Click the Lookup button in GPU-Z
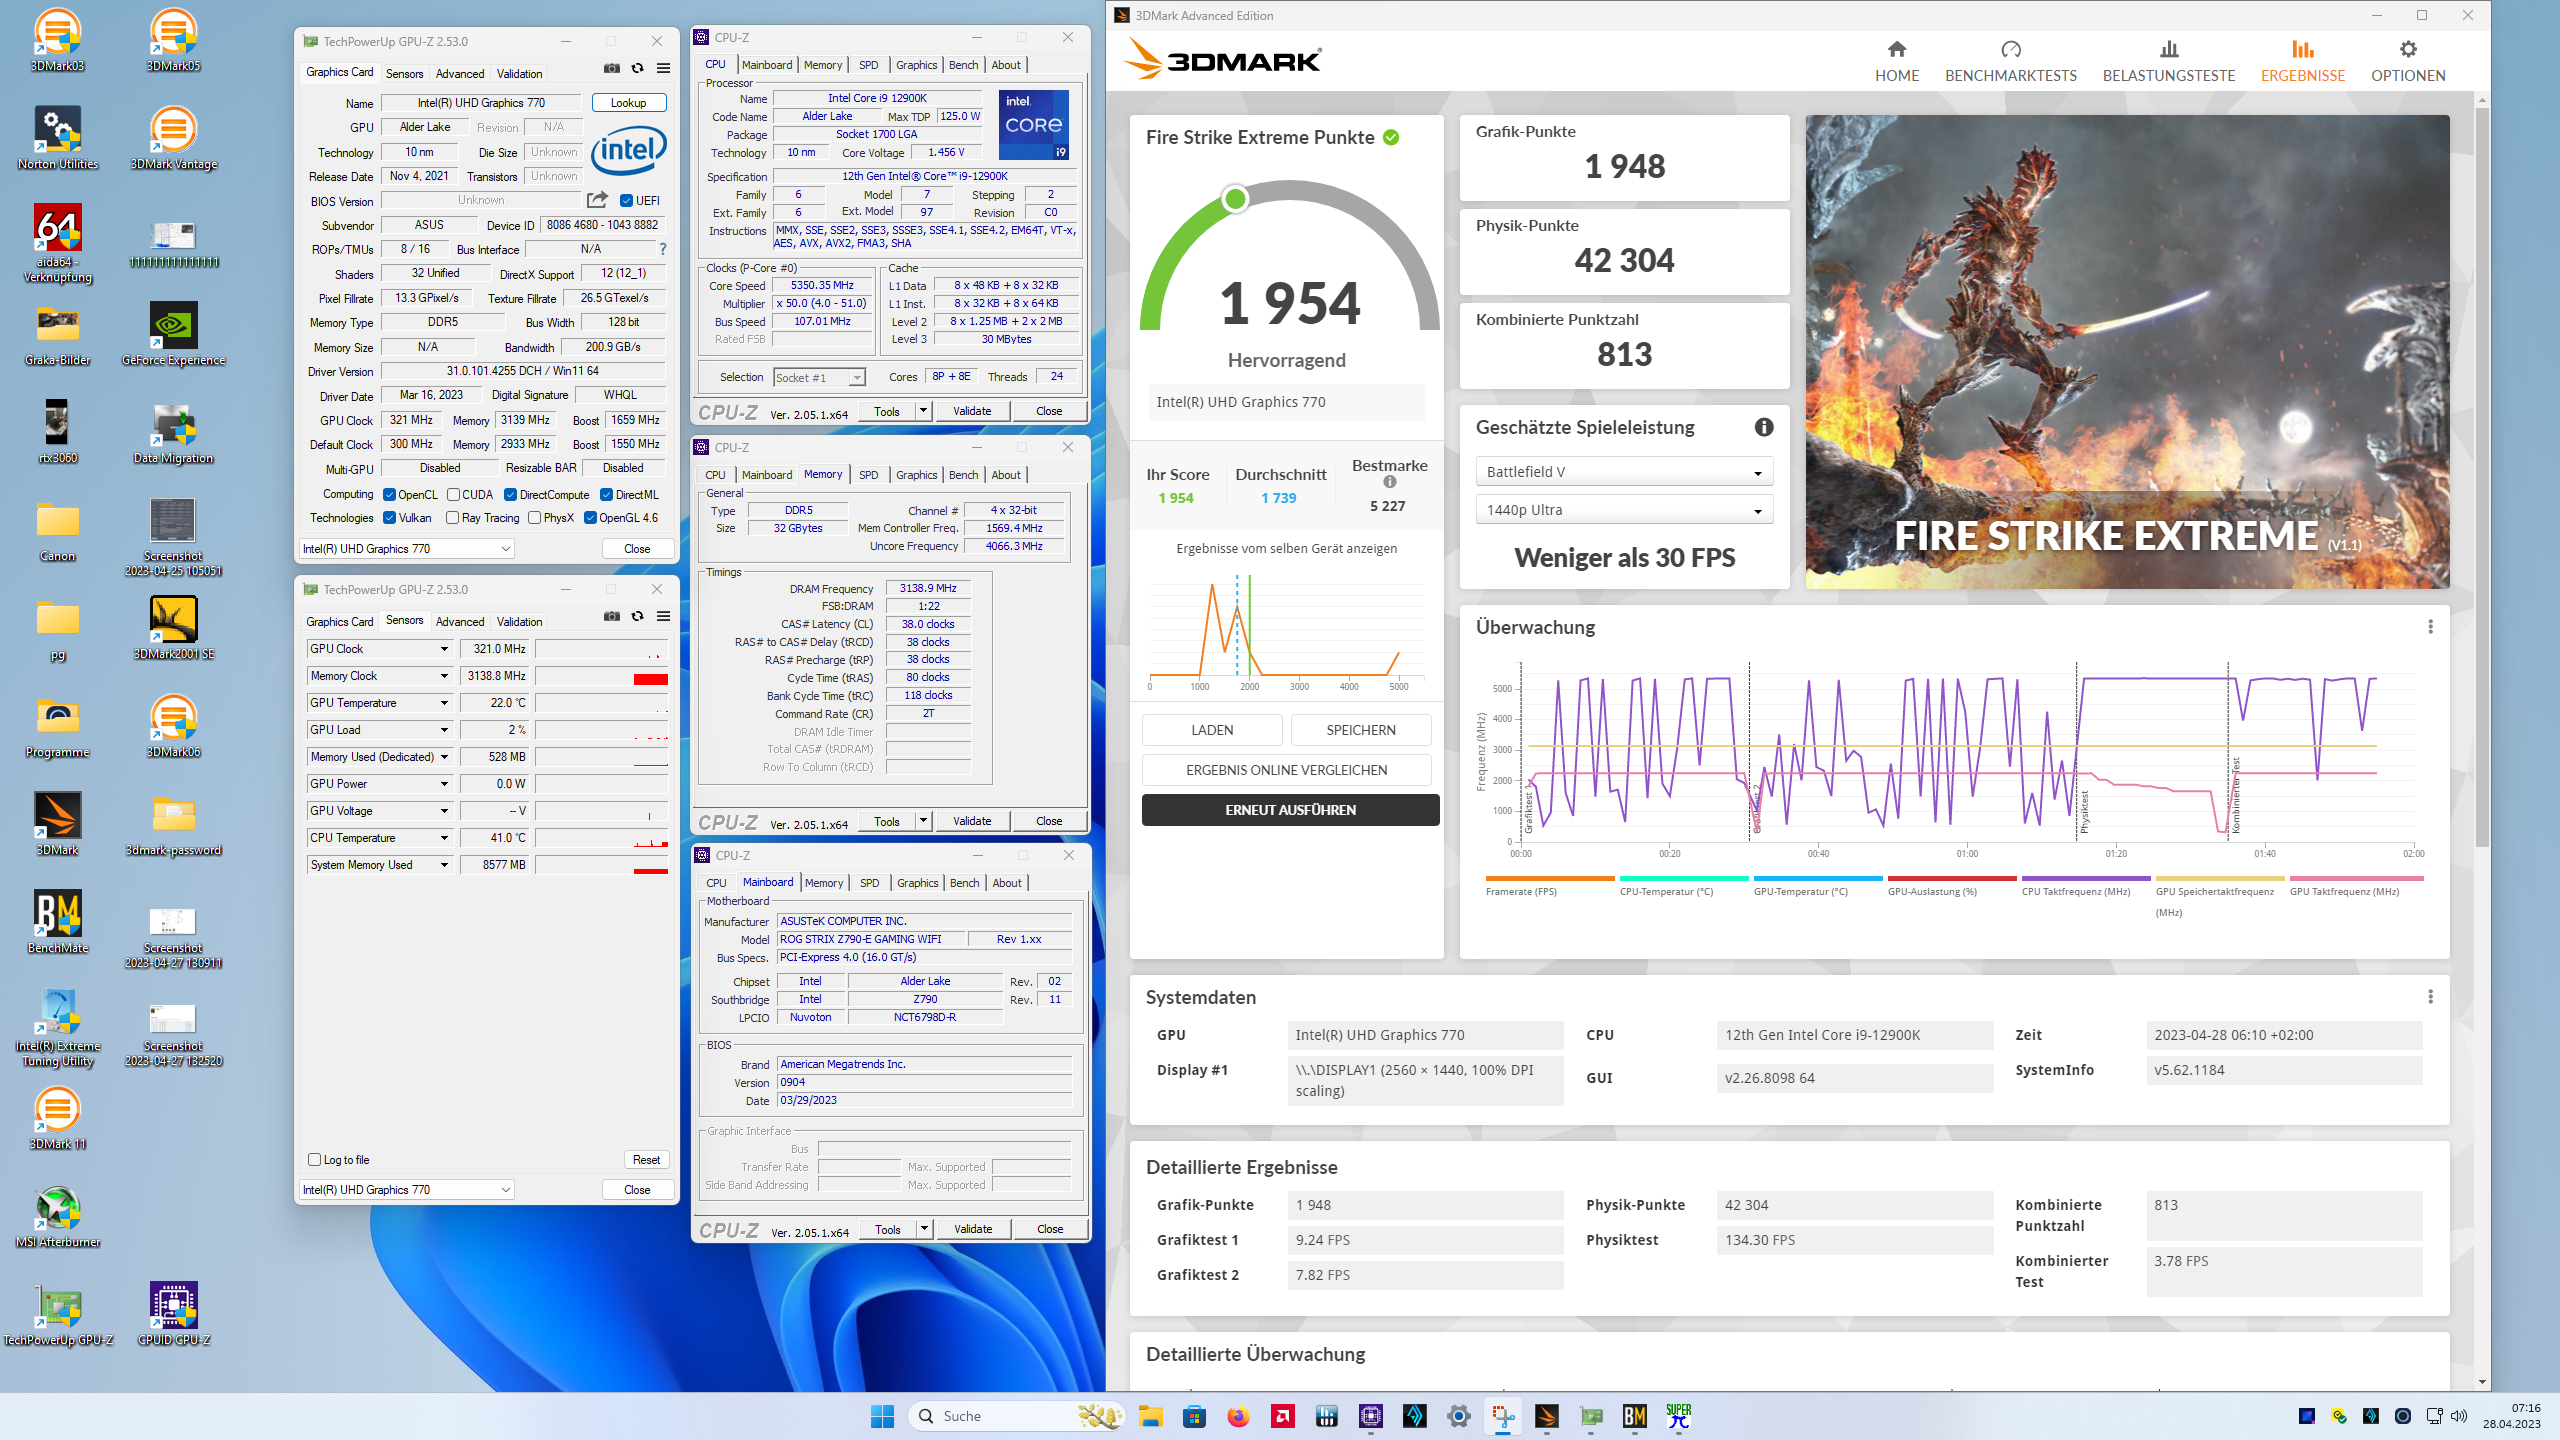2560x1440 pixels. pos(629,103)
